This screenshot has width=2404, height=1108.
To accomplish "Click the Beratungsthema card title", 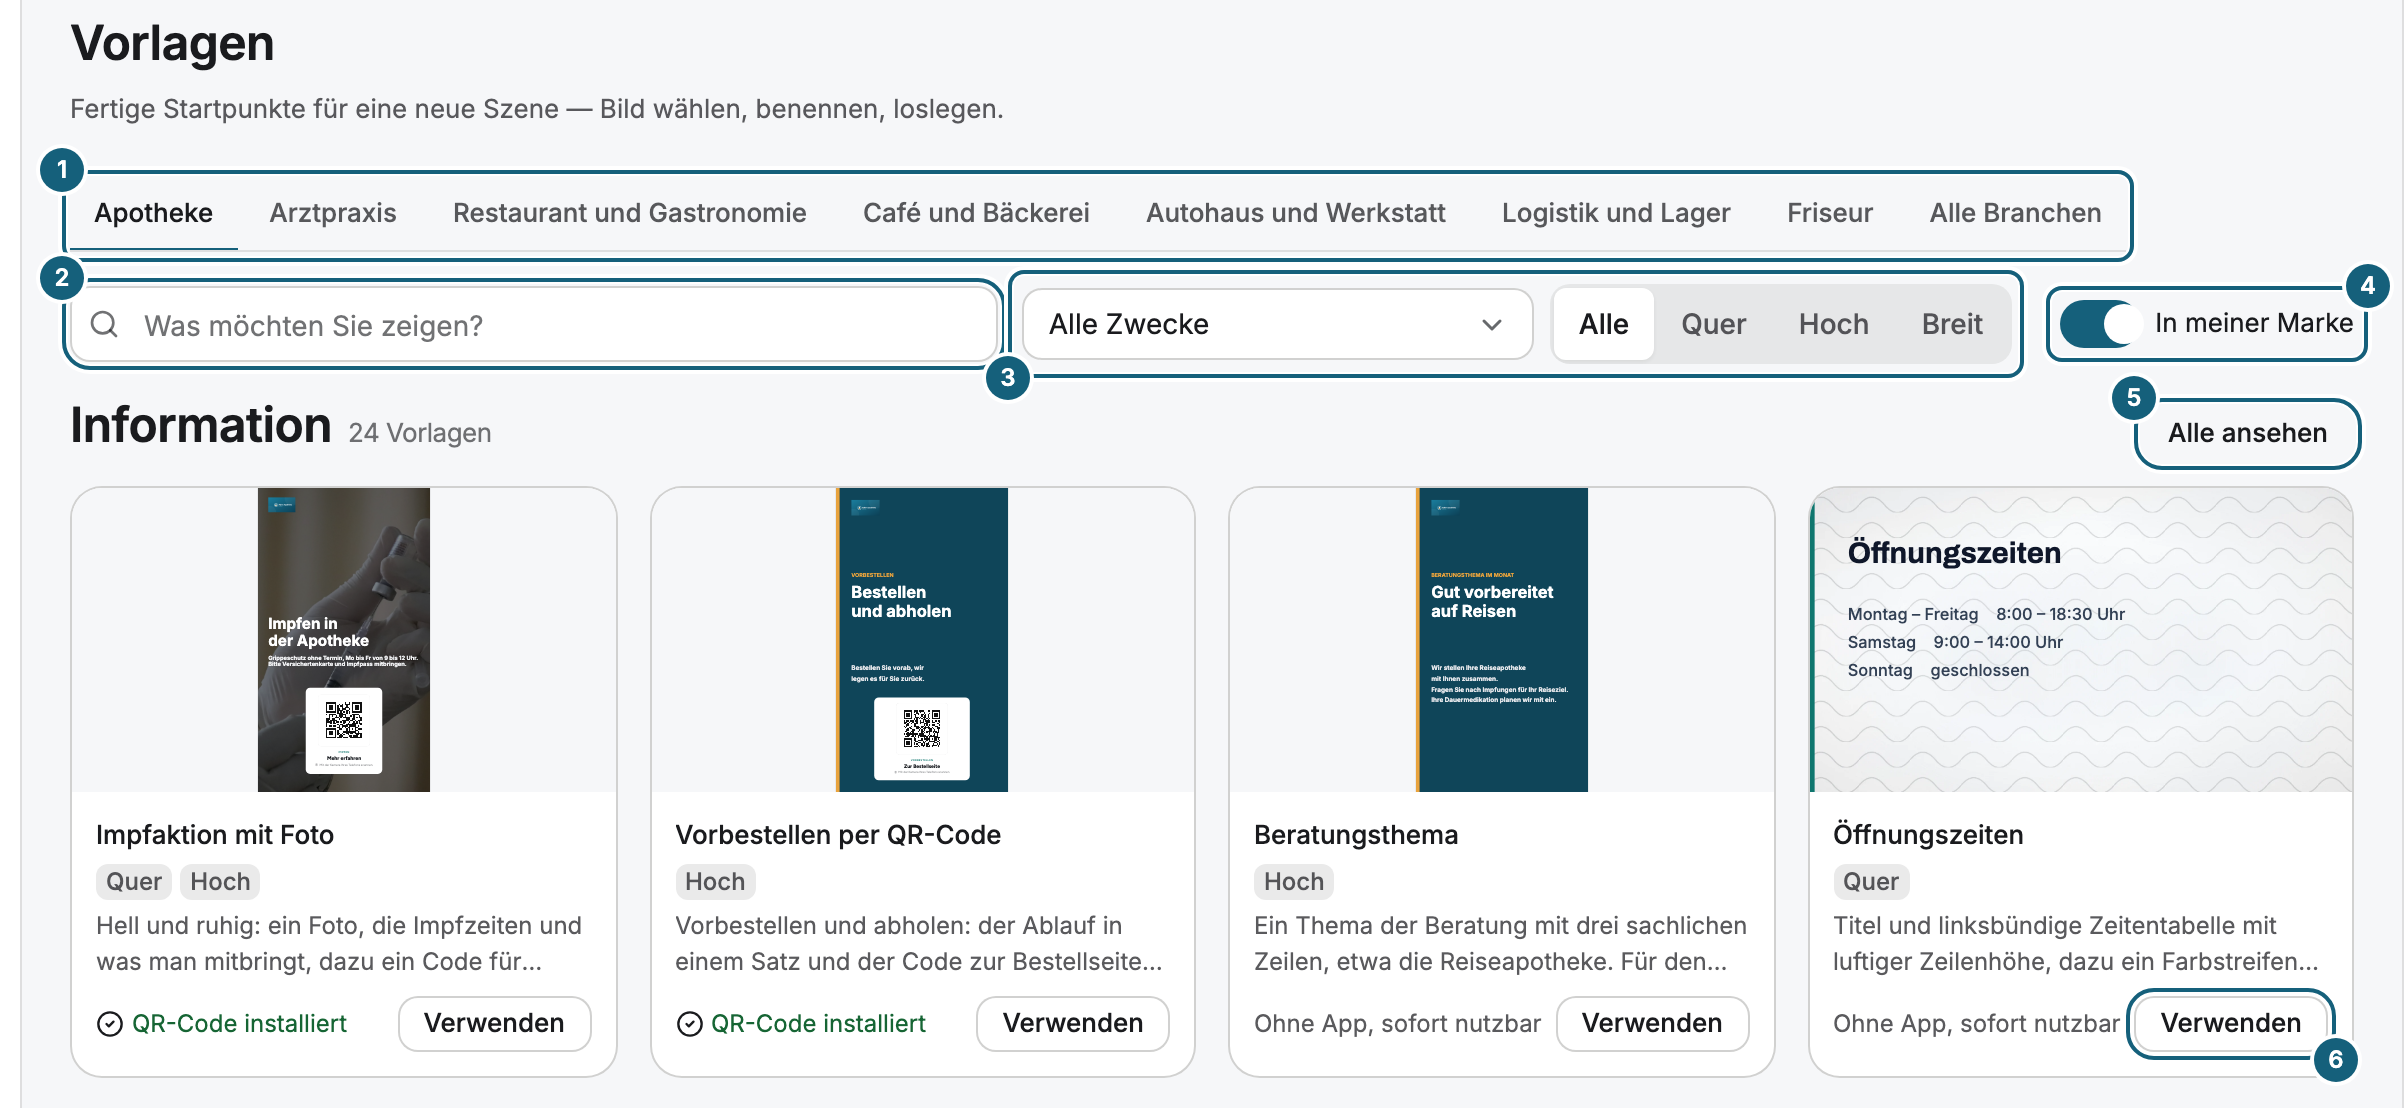I will point(1356,835).
